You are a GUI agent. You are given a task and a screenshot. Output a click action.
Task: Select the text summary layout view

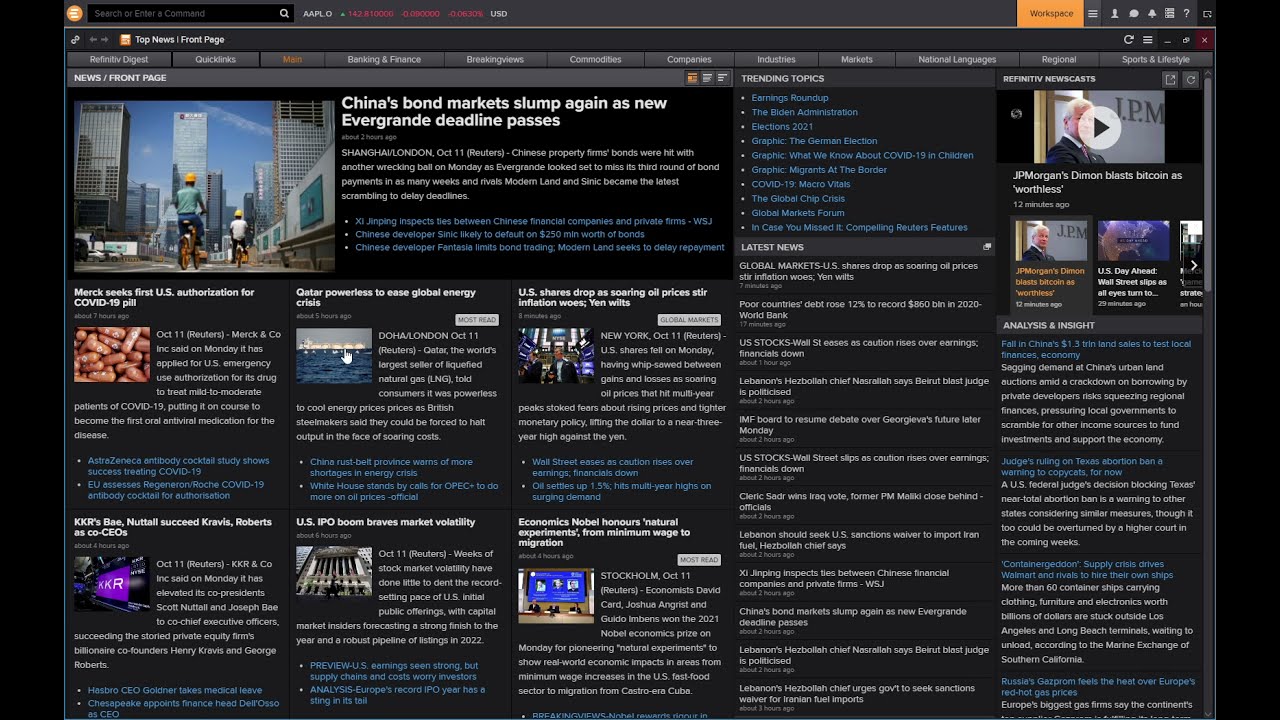(x=707, y=78)
